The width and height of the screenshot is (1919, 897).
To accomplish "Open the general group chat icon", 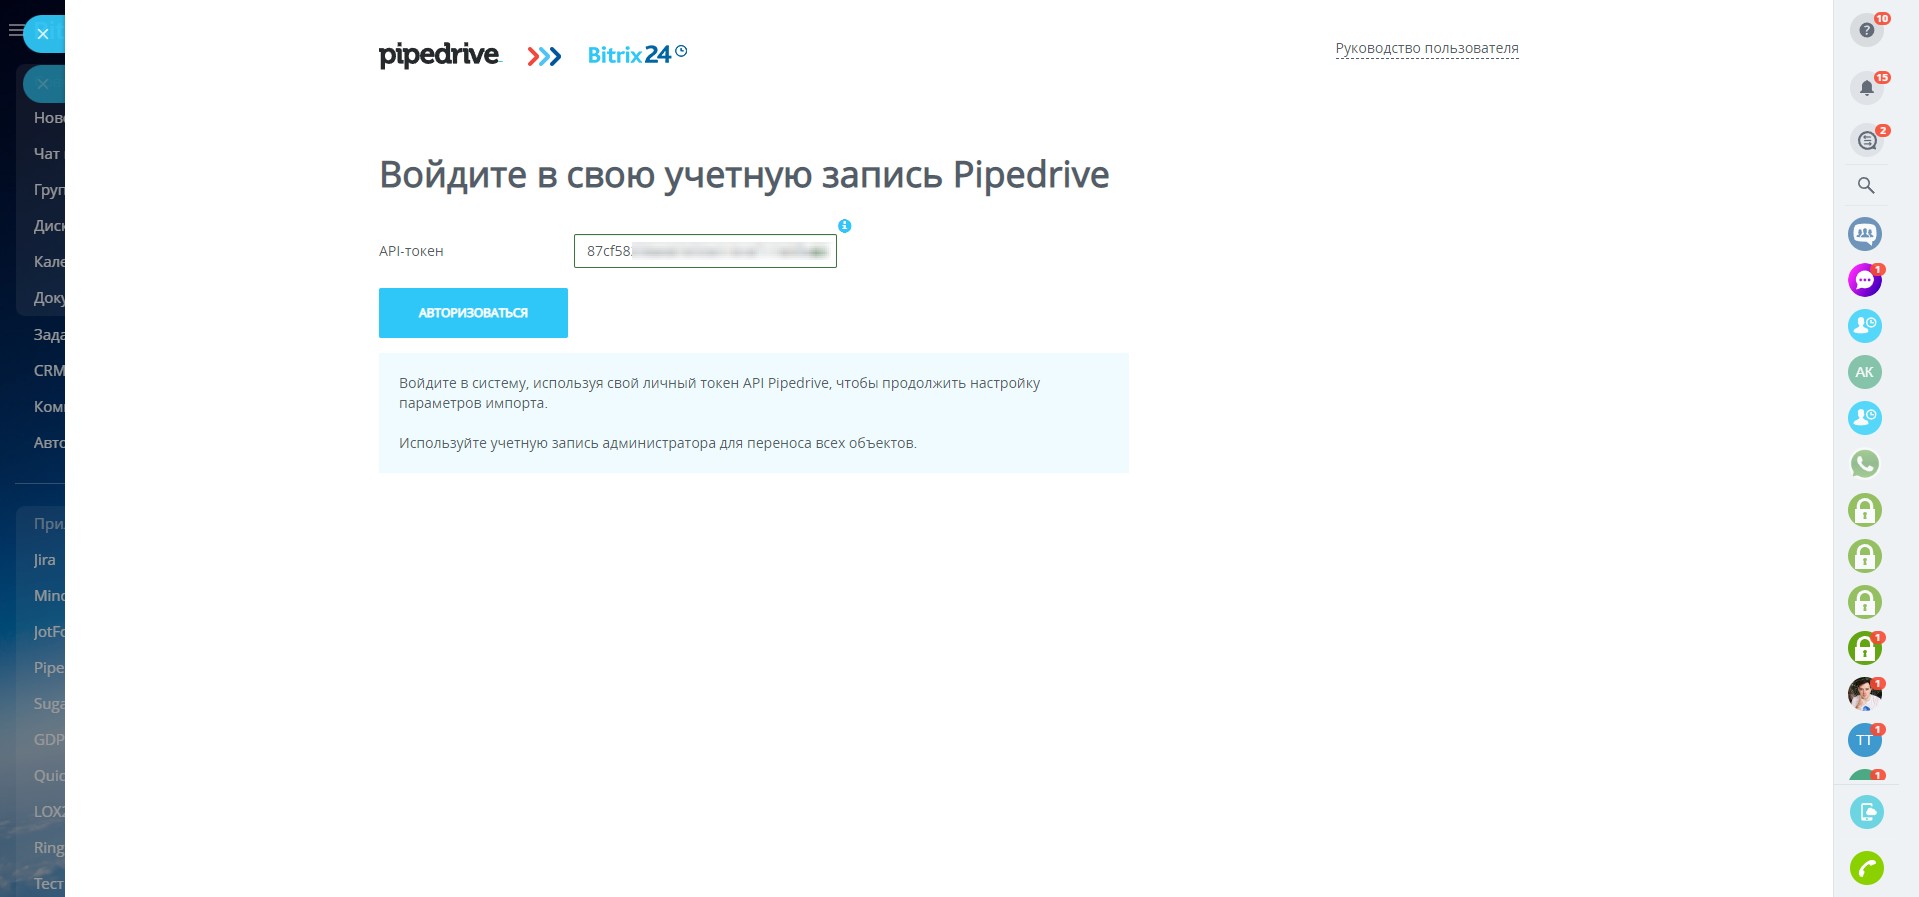I will 1865,234.
